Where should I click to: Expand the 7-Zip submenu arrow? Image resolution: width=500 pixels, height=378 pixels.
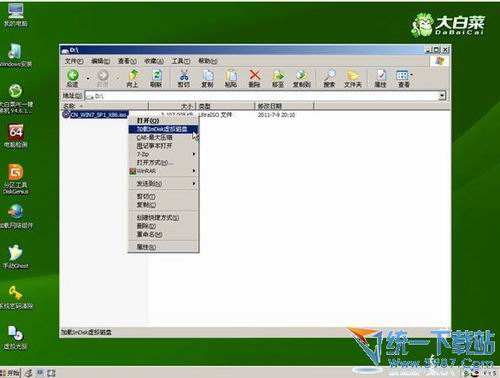coord(194,154)
